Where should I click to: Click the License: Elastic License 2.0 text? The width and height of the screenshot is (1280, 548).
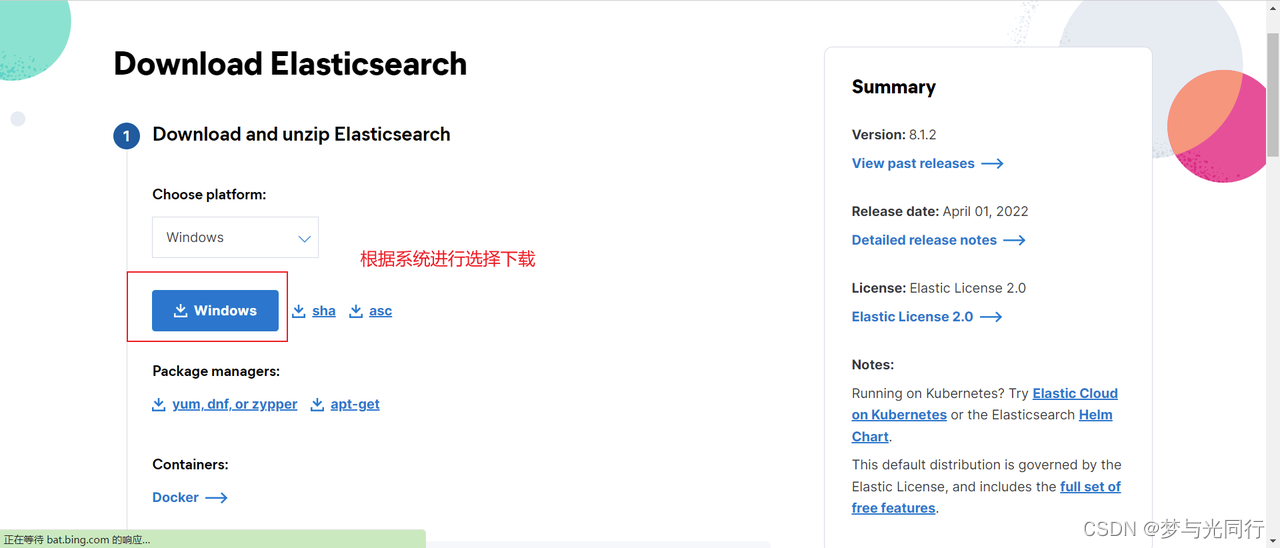click(939, 288)
